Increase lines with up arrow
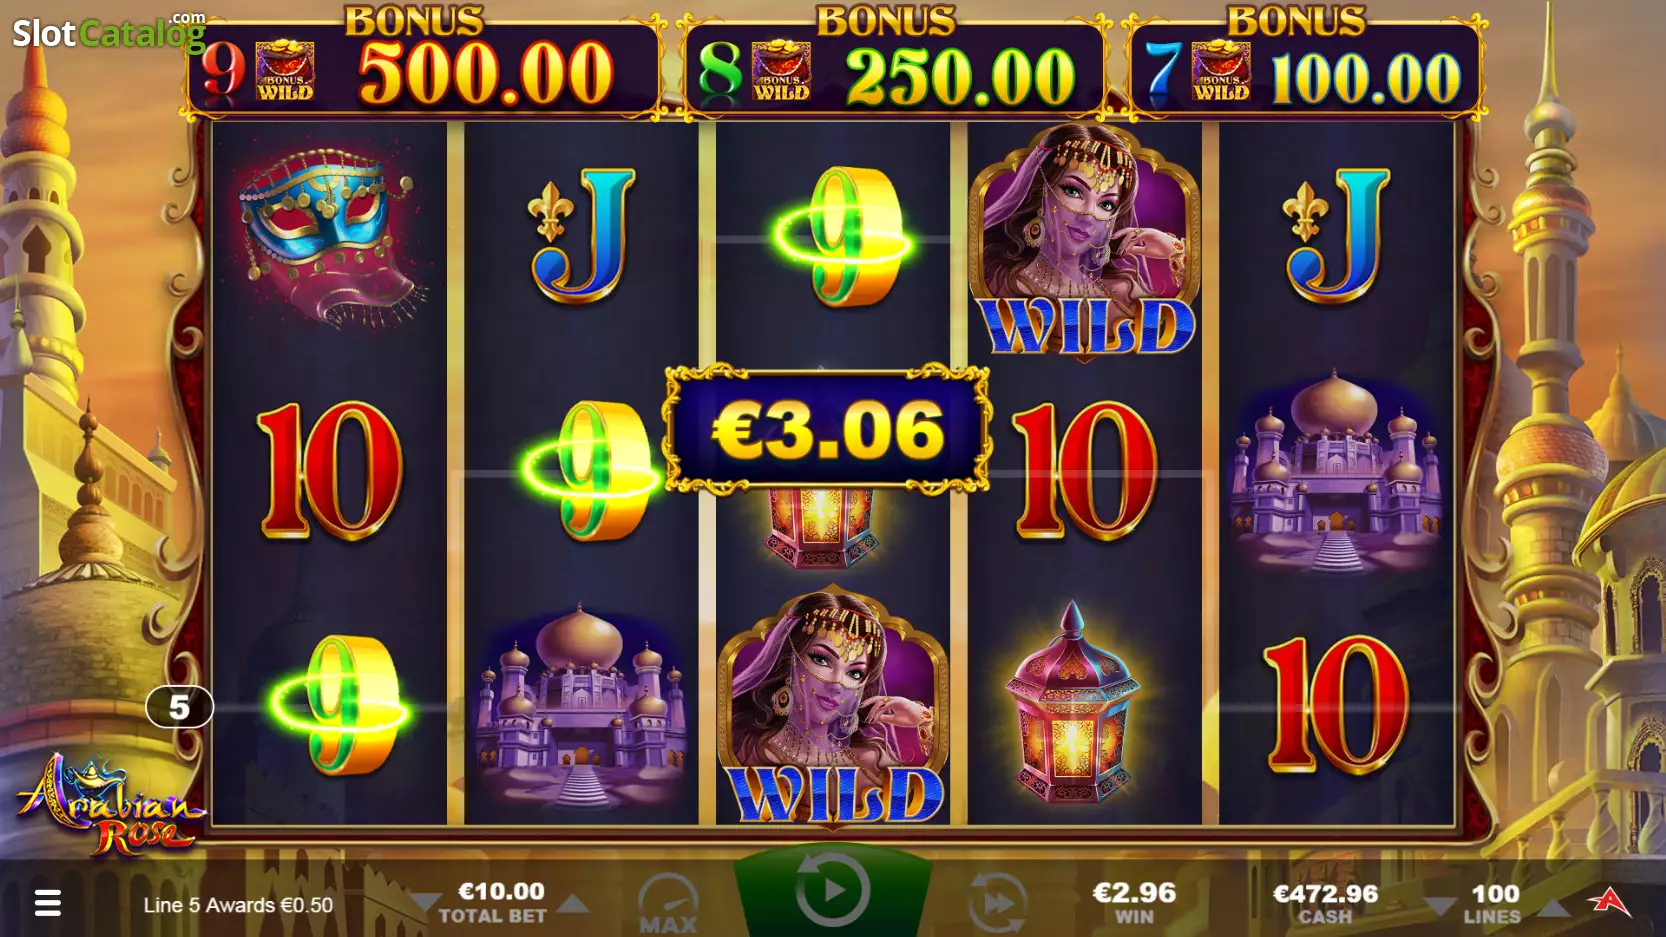This screenshot has width=1666, height=937. 1553,907
